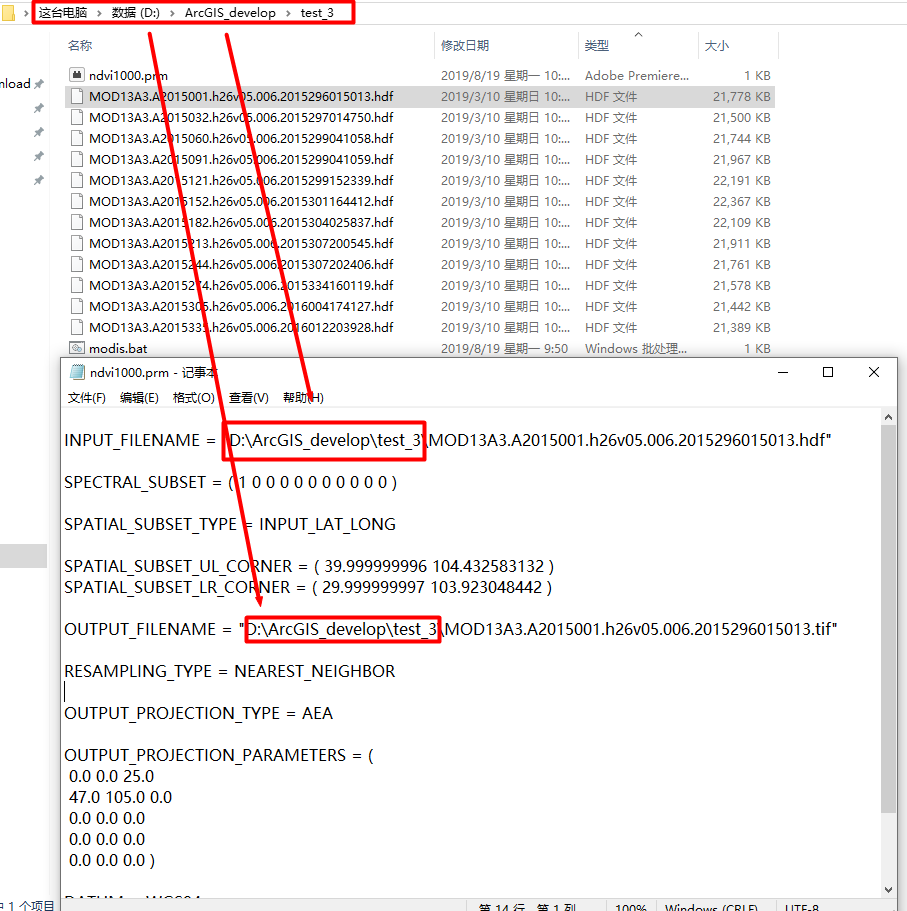
Task: Maximize the Notepad window
Action: pyautogui.click(x=828, y=372)
